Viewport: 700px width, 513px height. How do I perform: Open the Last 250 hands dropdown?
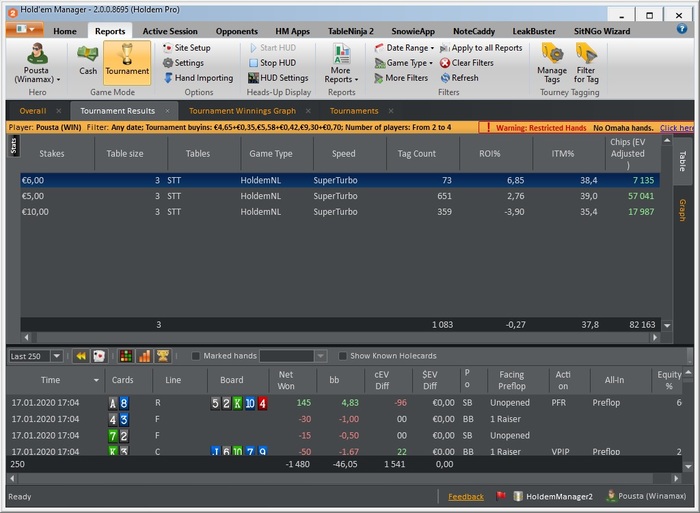pos(57,356)
